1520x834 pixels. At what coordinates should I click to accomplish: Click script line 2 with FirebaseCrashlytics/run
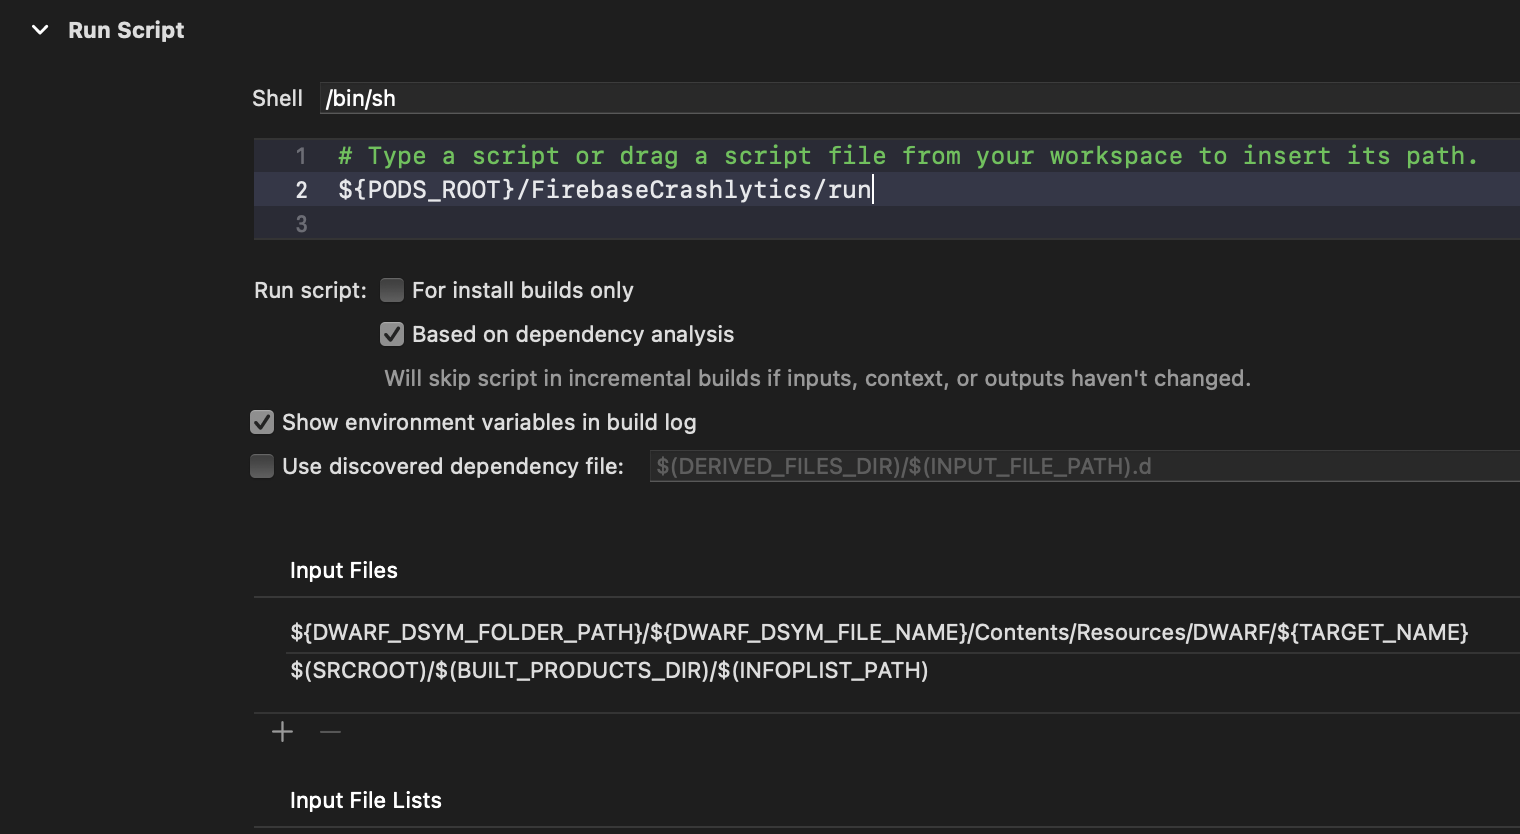(605, 189)
